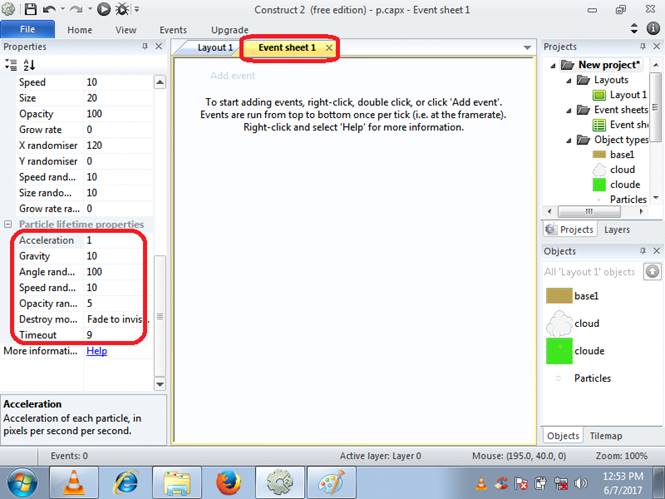Pin the Properties panel
Image resolution: width=665 pixels, height=499 pixels.
[x=145, y=46]
